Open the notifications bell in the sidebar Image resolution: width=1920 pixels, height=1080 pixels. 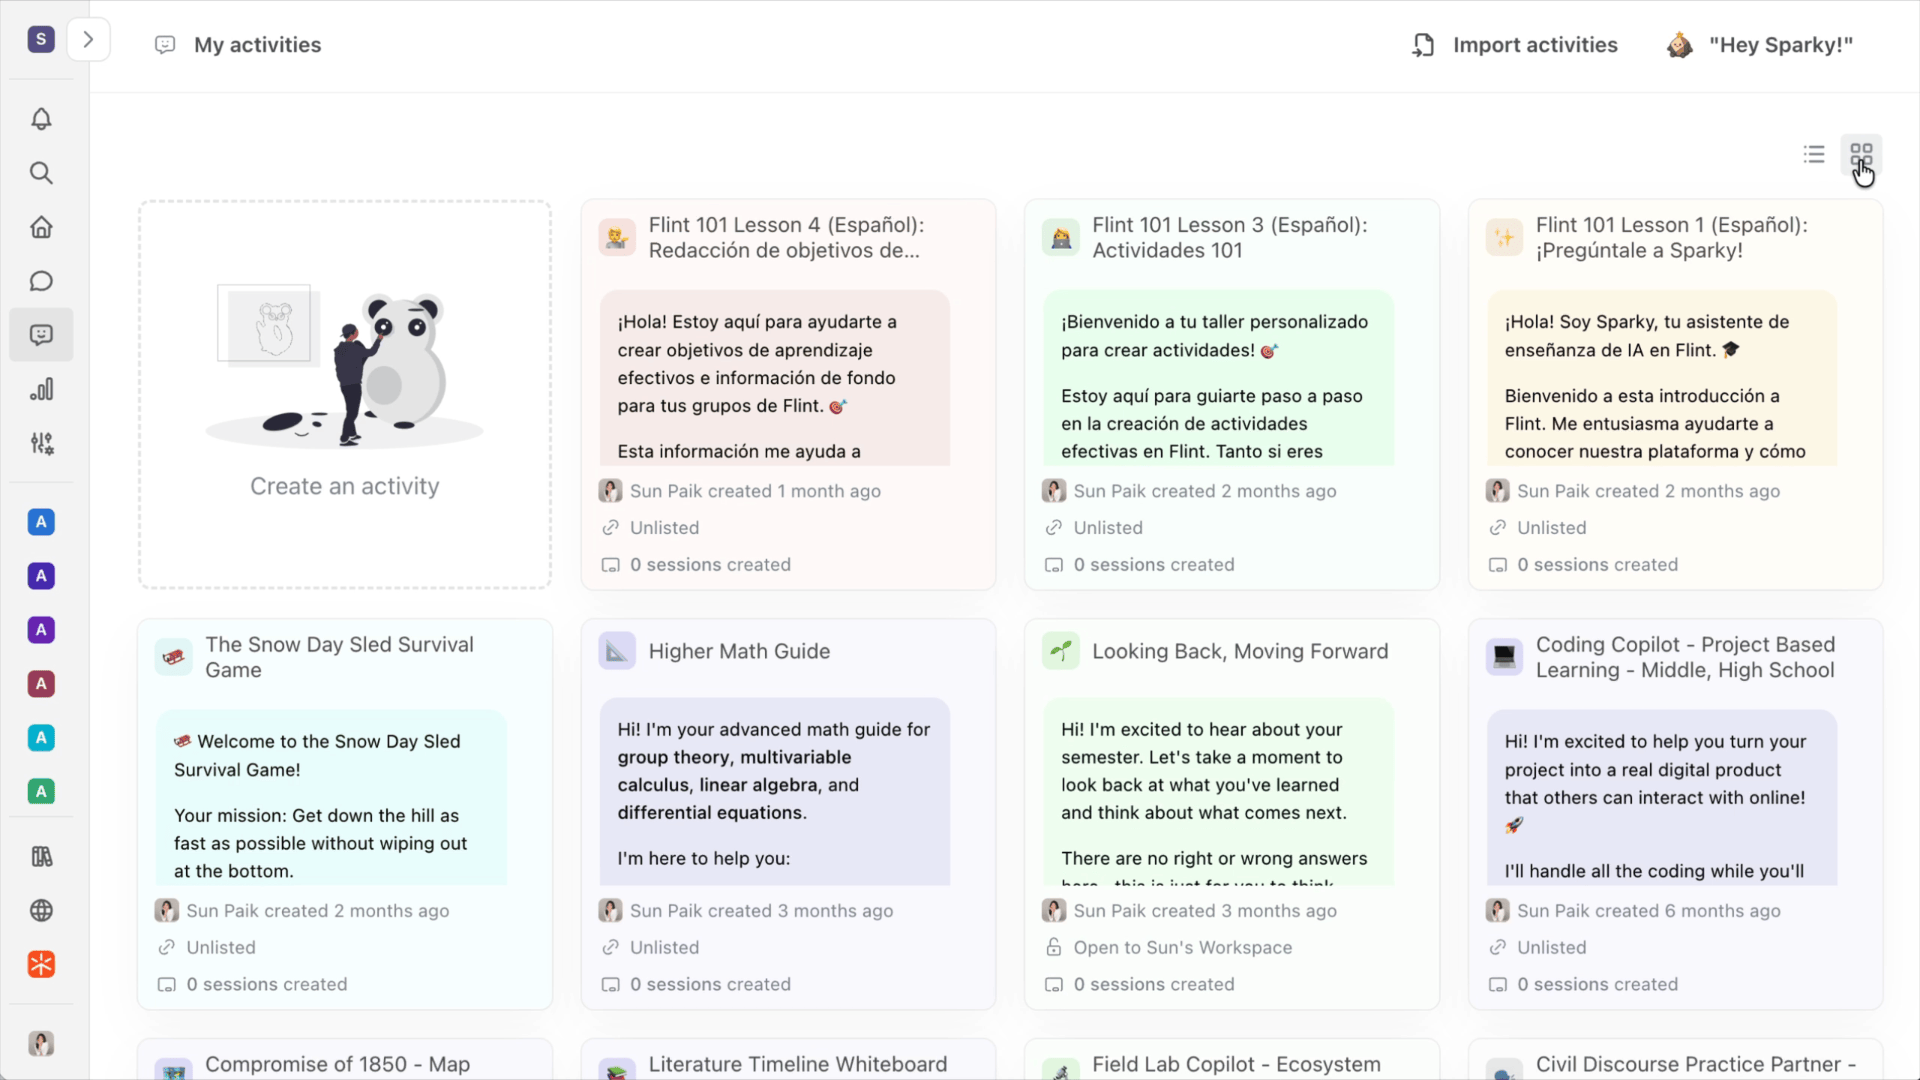[x=41, y=119]
